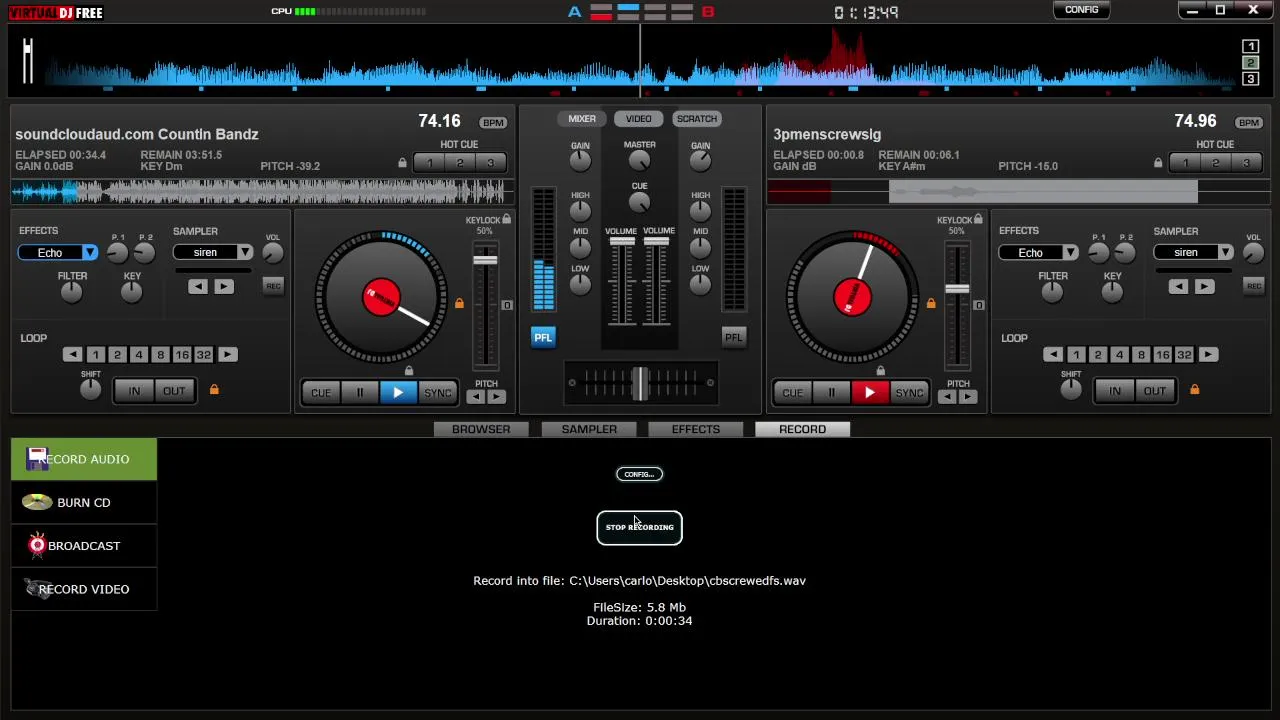
Task: Click the next sample arrow on right sampler
Action: (1204, 287)
